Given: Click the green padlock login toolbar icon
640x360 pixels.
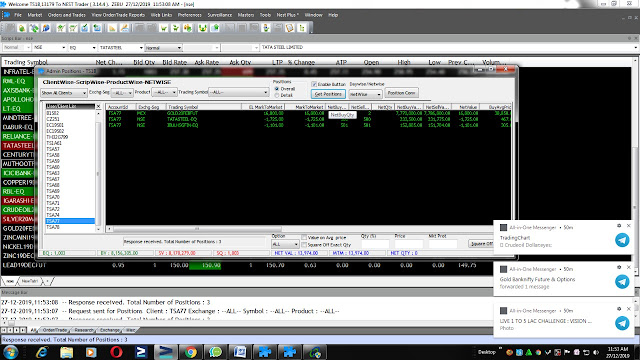Looking at the screenshot, I should pyautogui.click(x=22, y=28).
